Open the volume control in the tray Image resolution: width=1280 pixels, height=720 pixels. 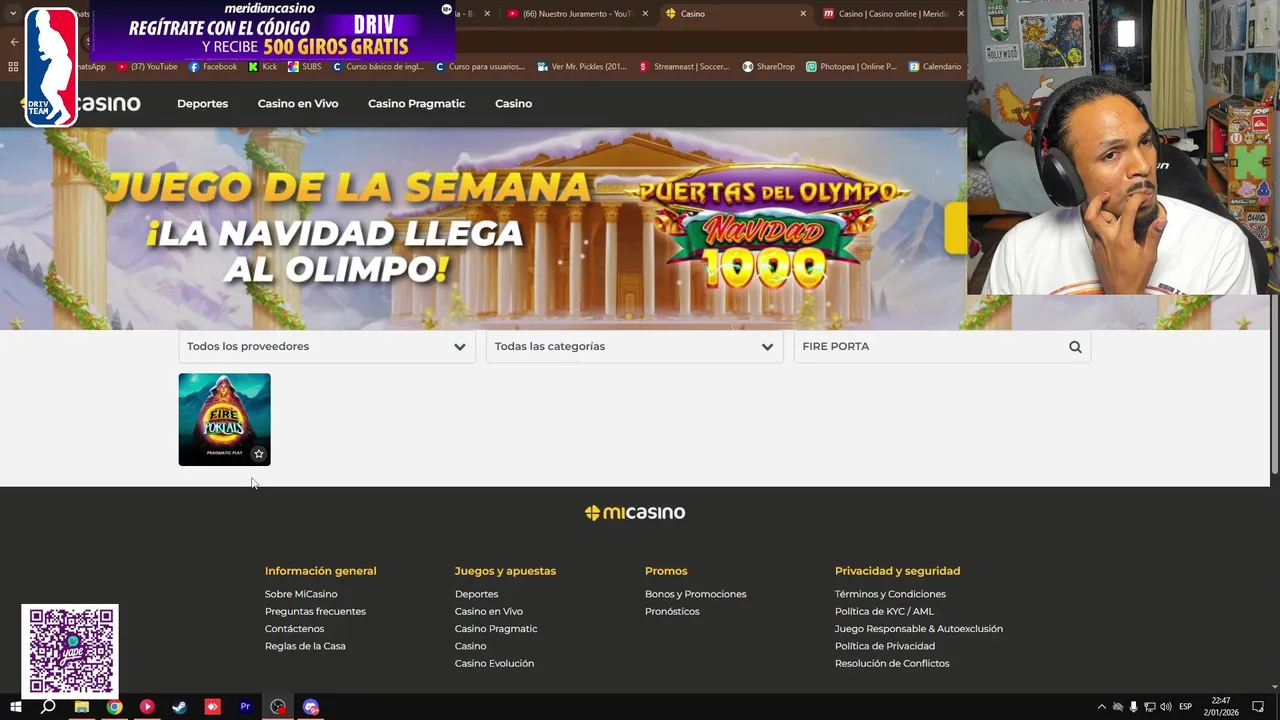(1165, 707)
